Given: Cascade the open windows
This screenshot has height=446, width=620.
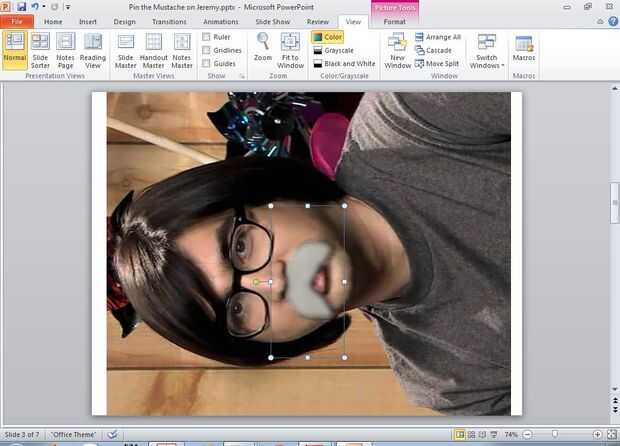Looking at the screenshot, I should click(x=433, y=51).
